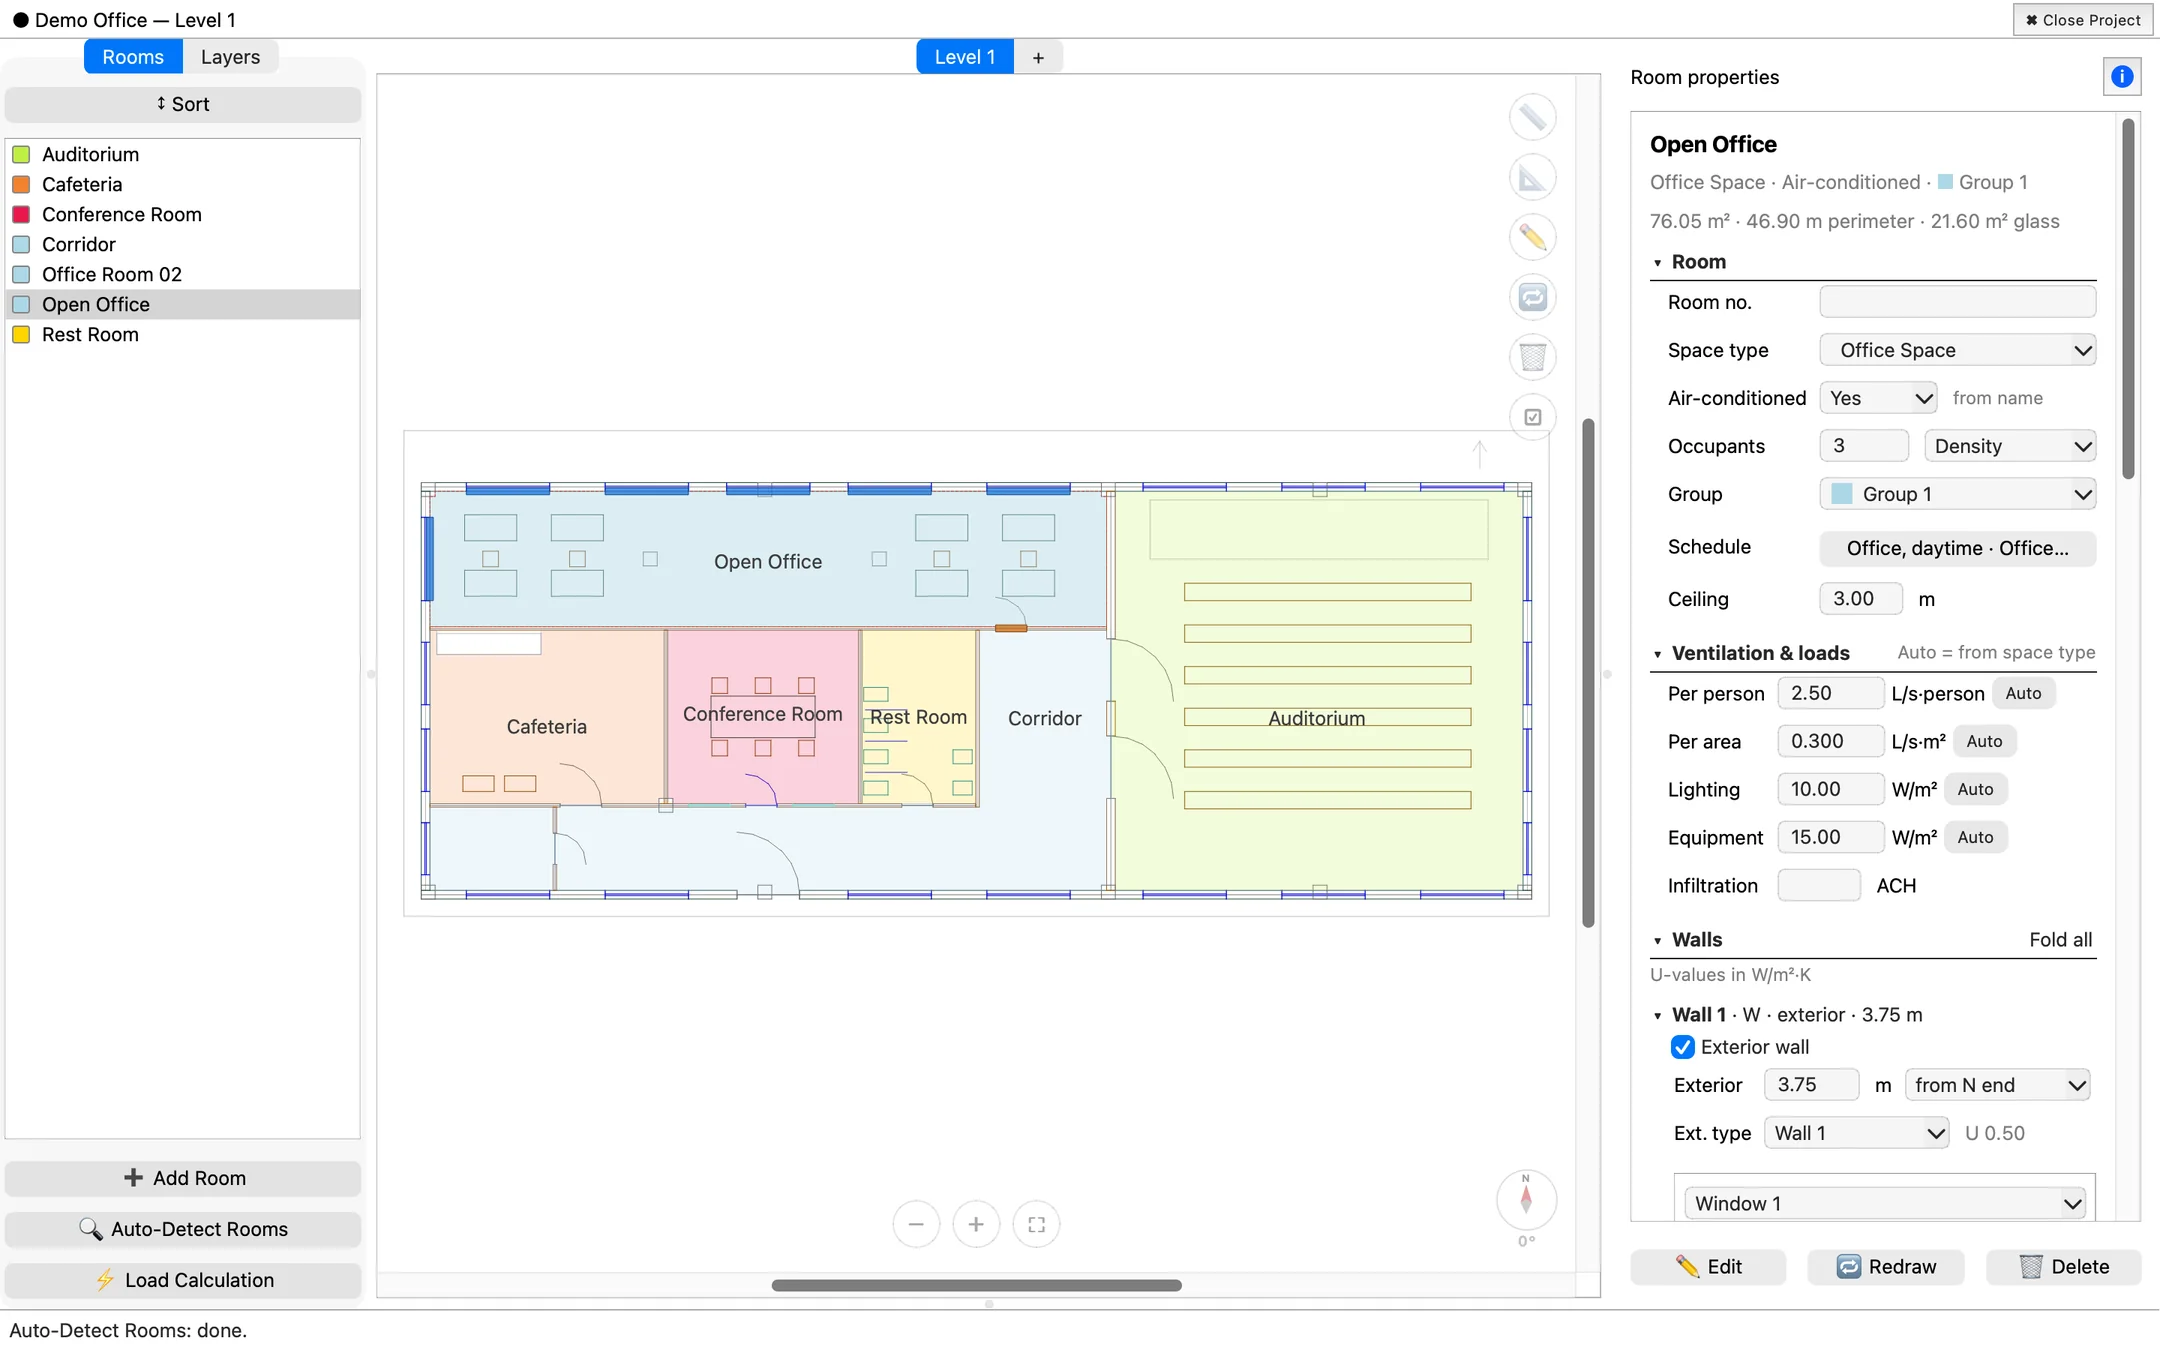The height and width of the screenshot is (1350, 2160).
Task: Click the blue redraw arrows canvas icon
Action: coord(1532,297)
